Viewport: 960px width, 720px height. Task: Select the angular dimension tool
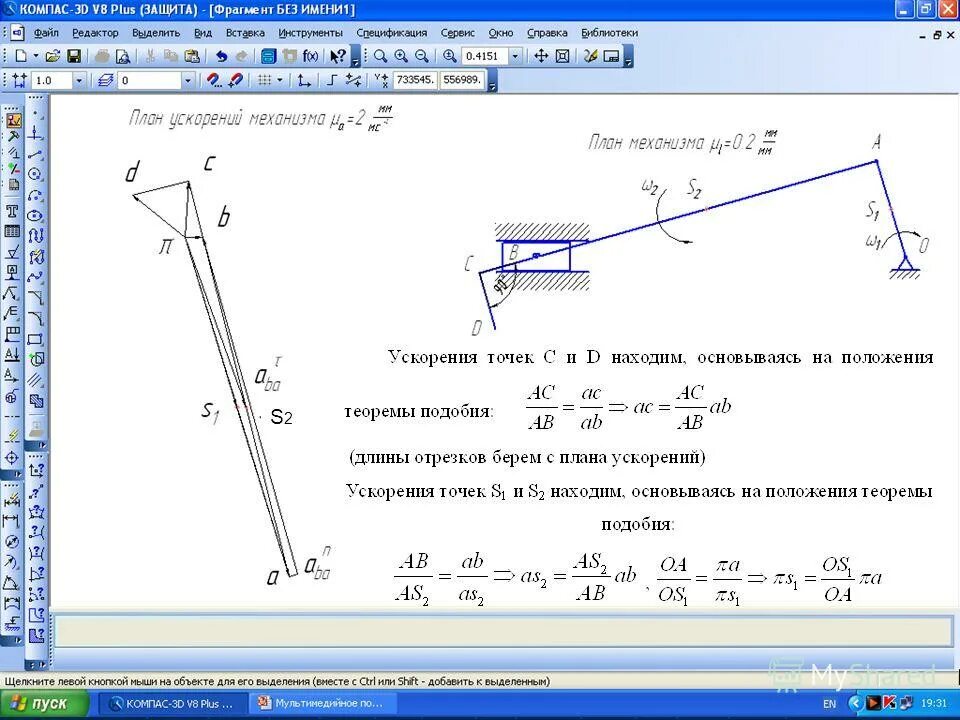[x=12, y=583]
